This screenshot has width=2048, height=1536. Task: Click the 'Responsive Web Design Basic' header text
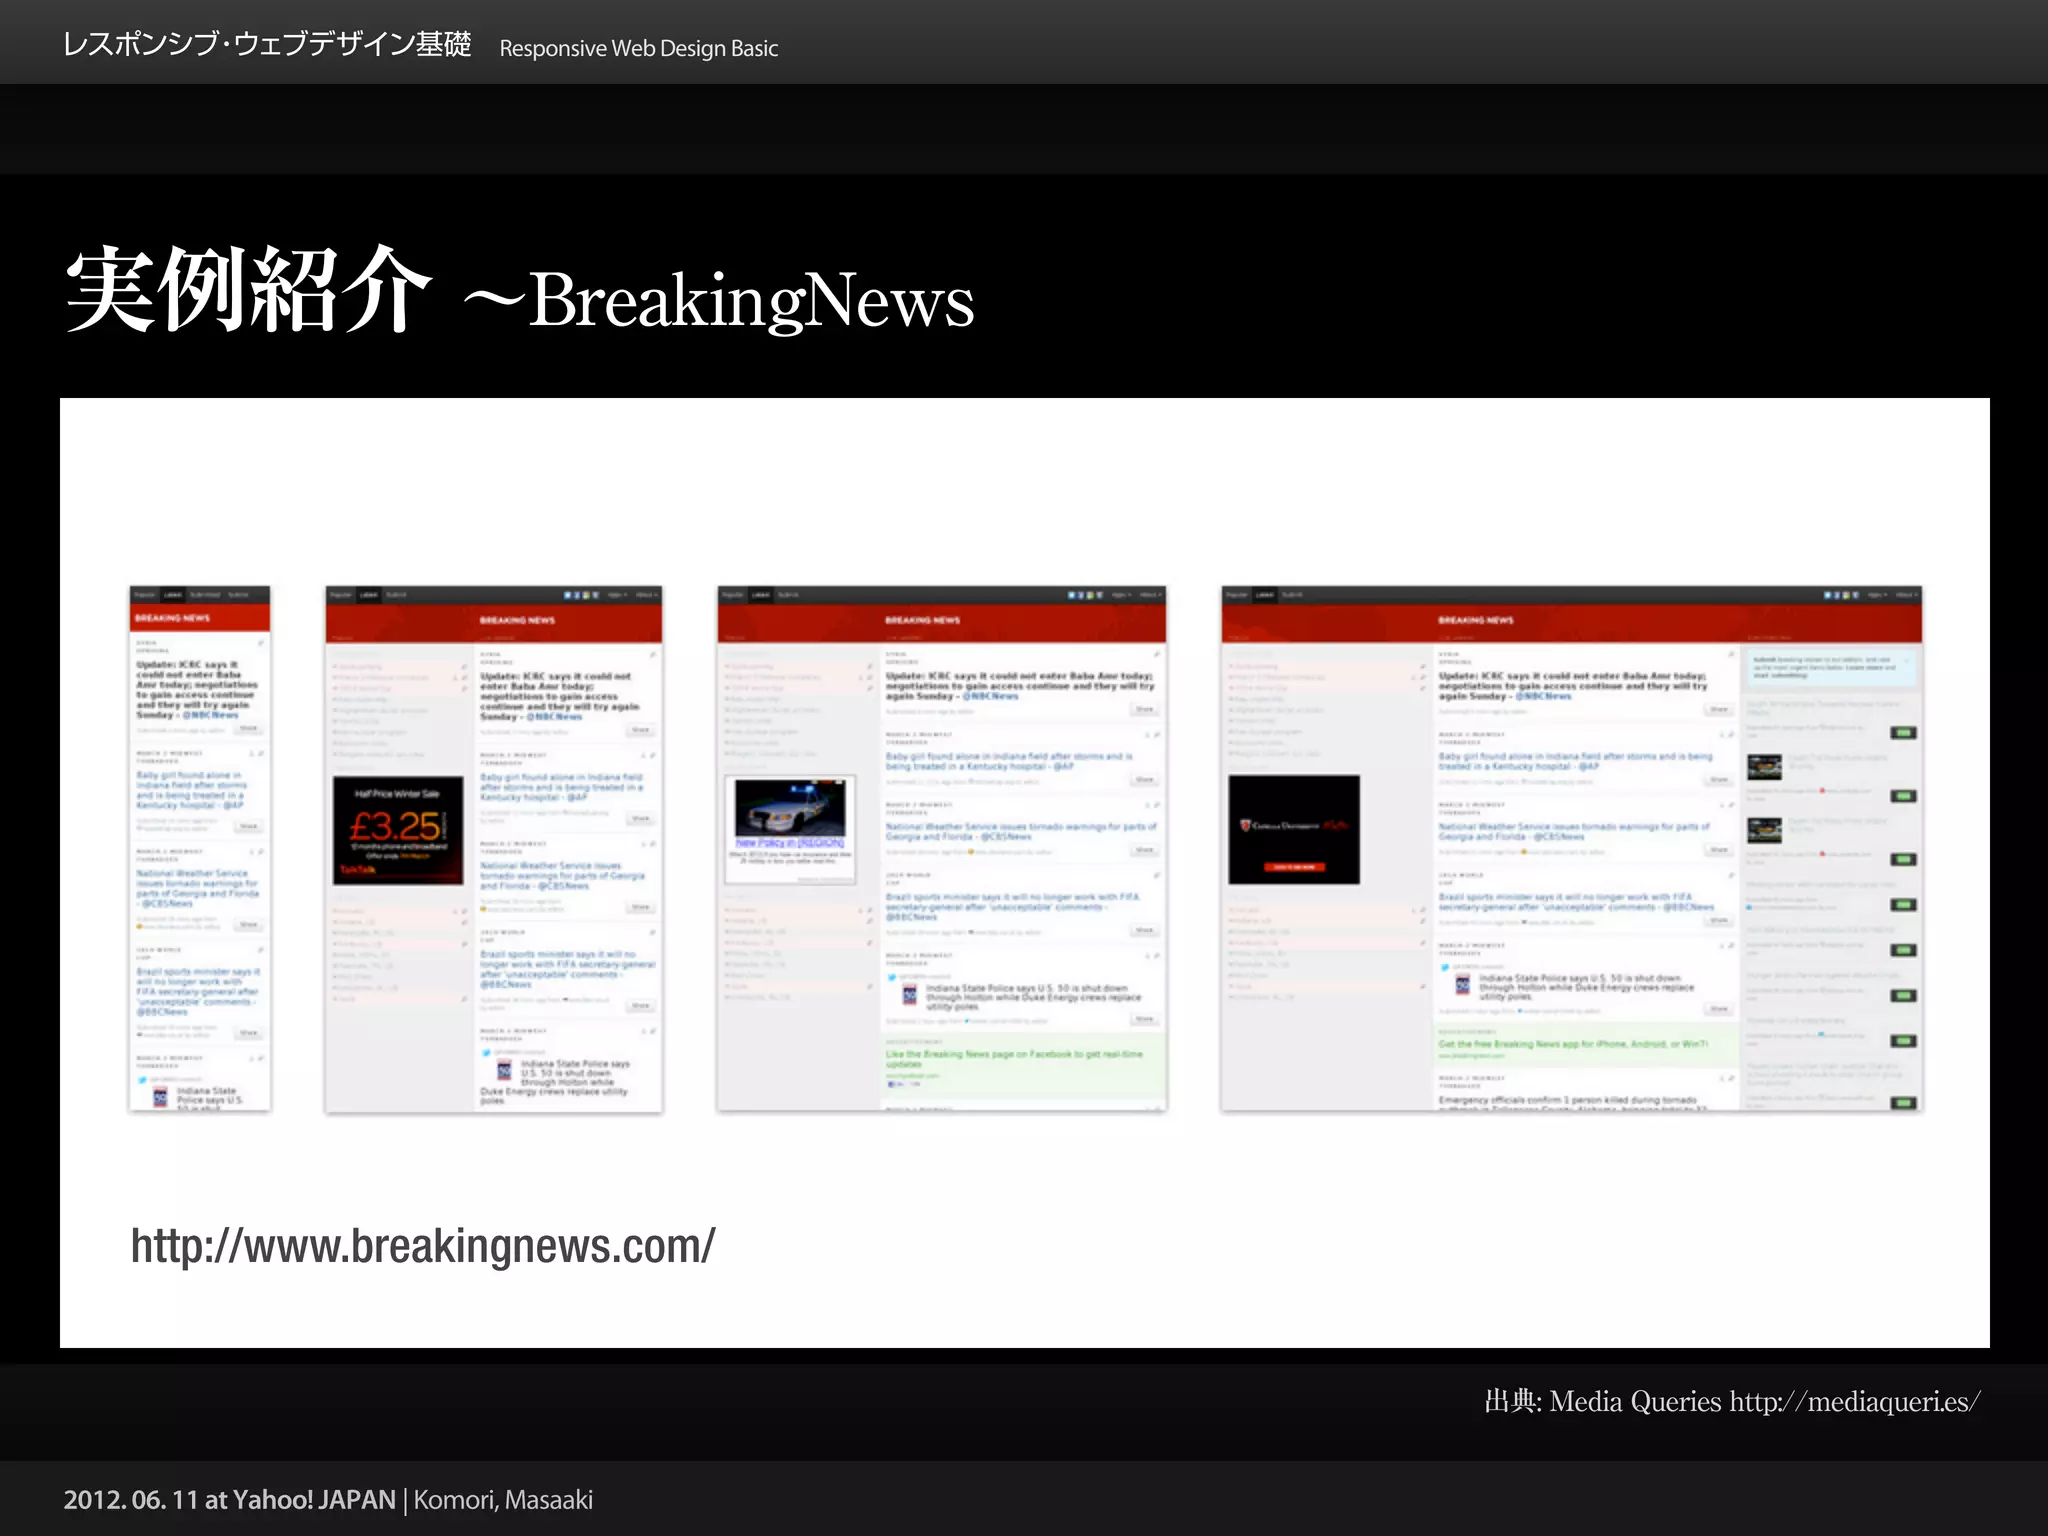coord(639,48)
